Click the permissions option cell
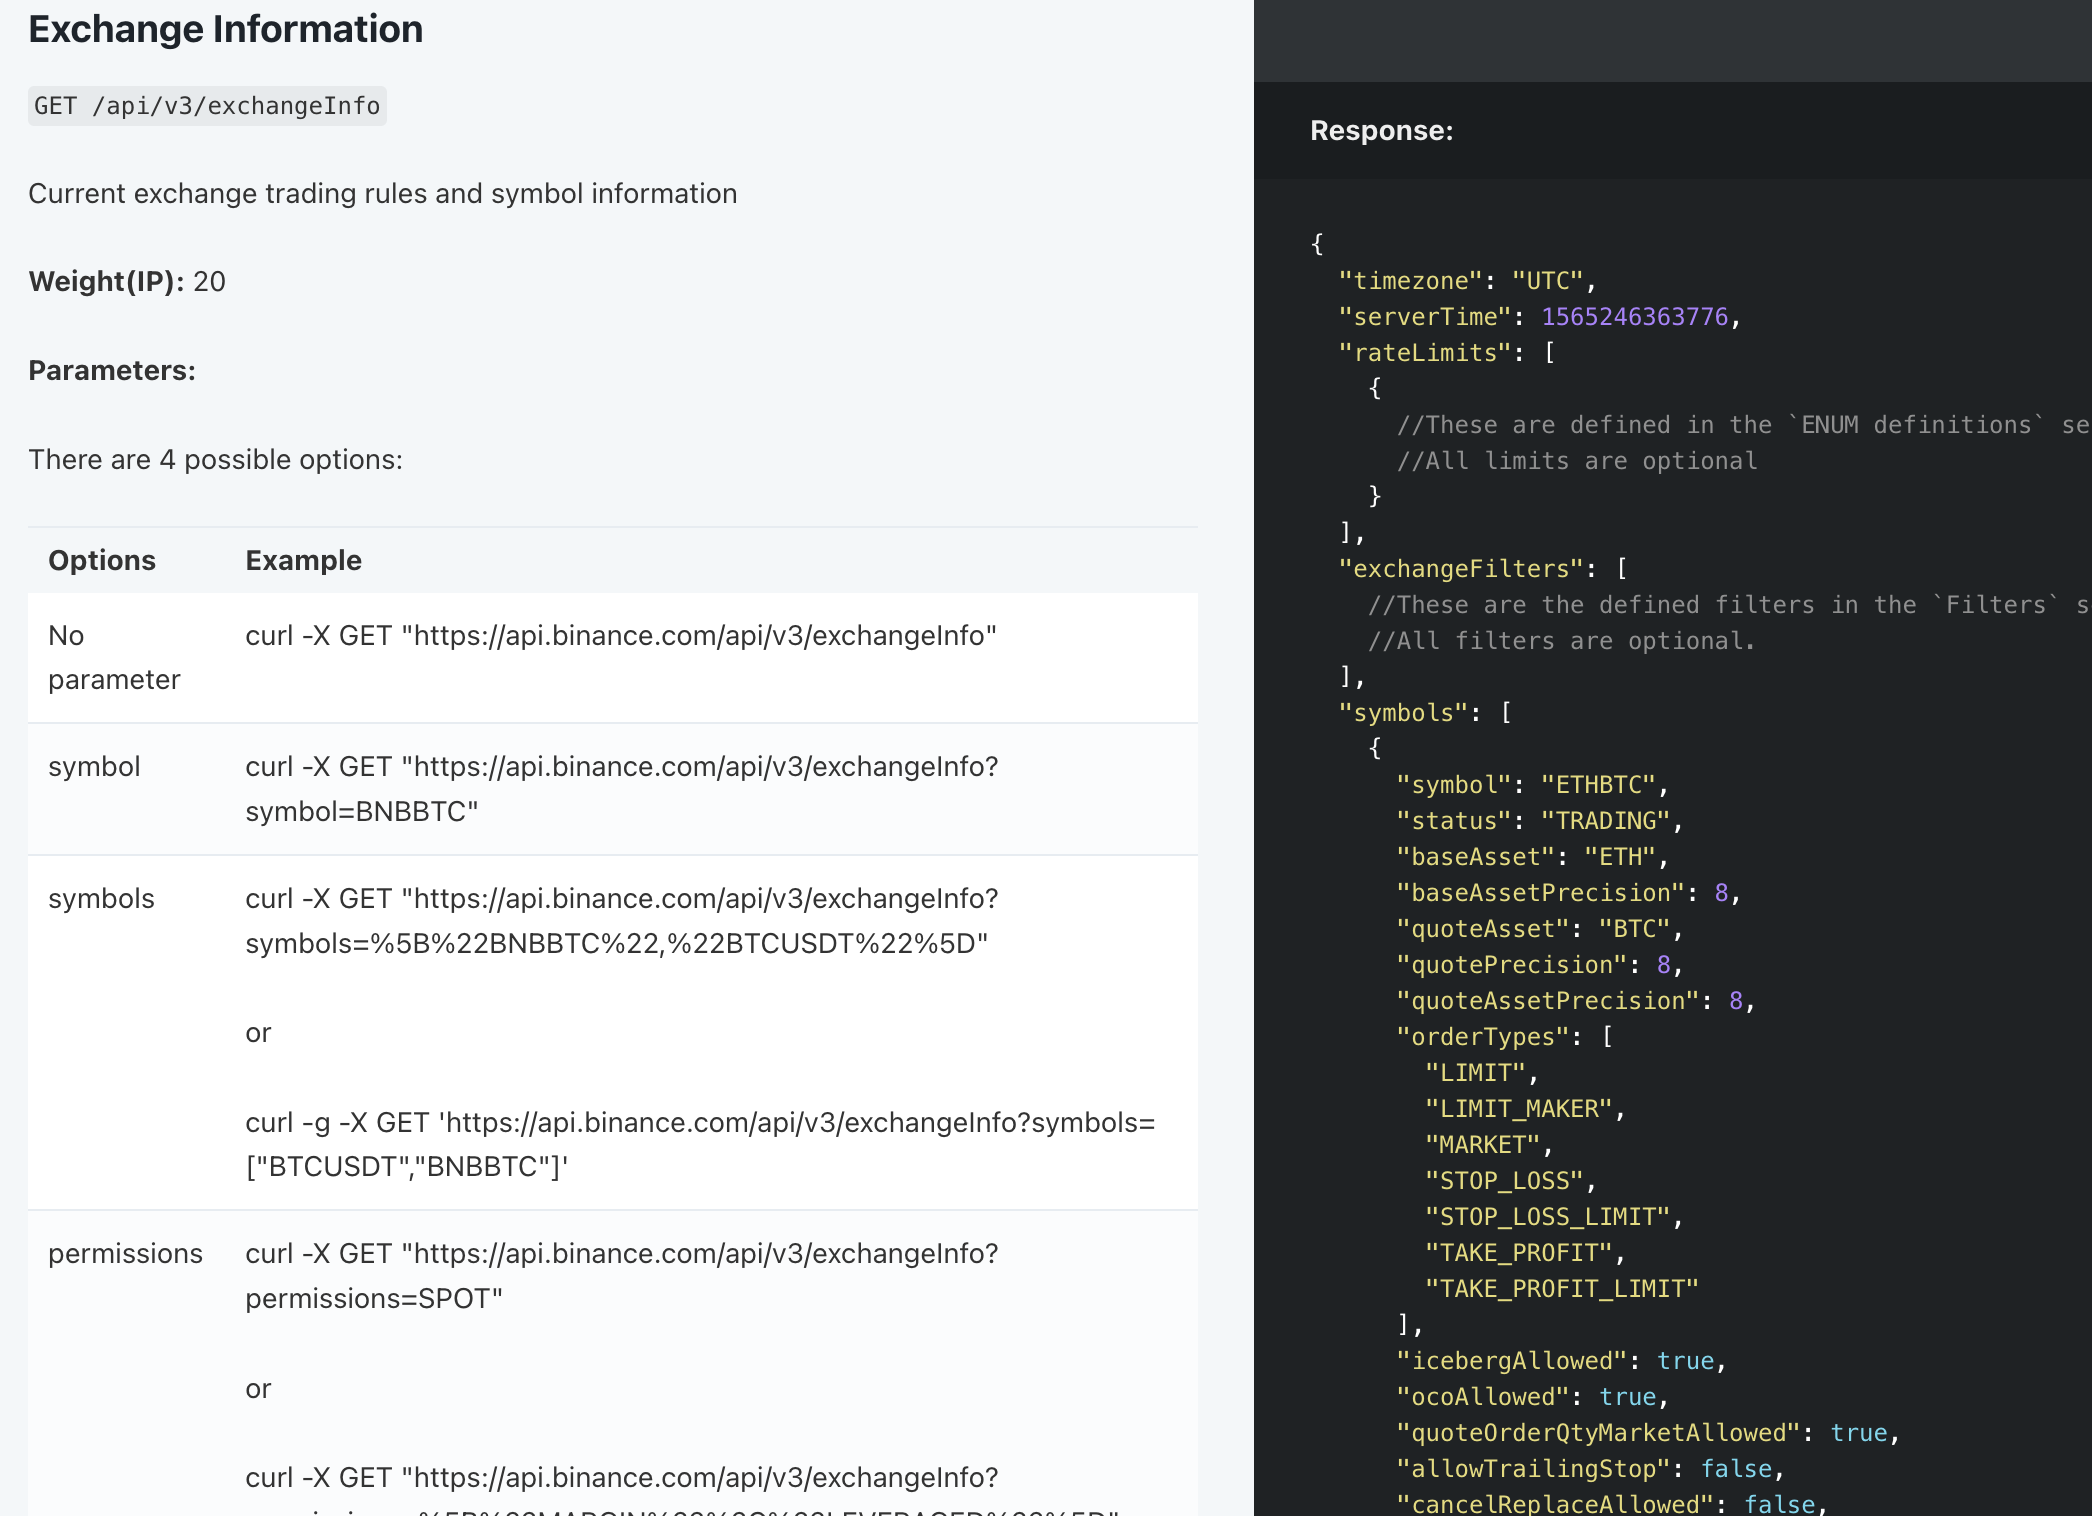 tap(125, 1254)
